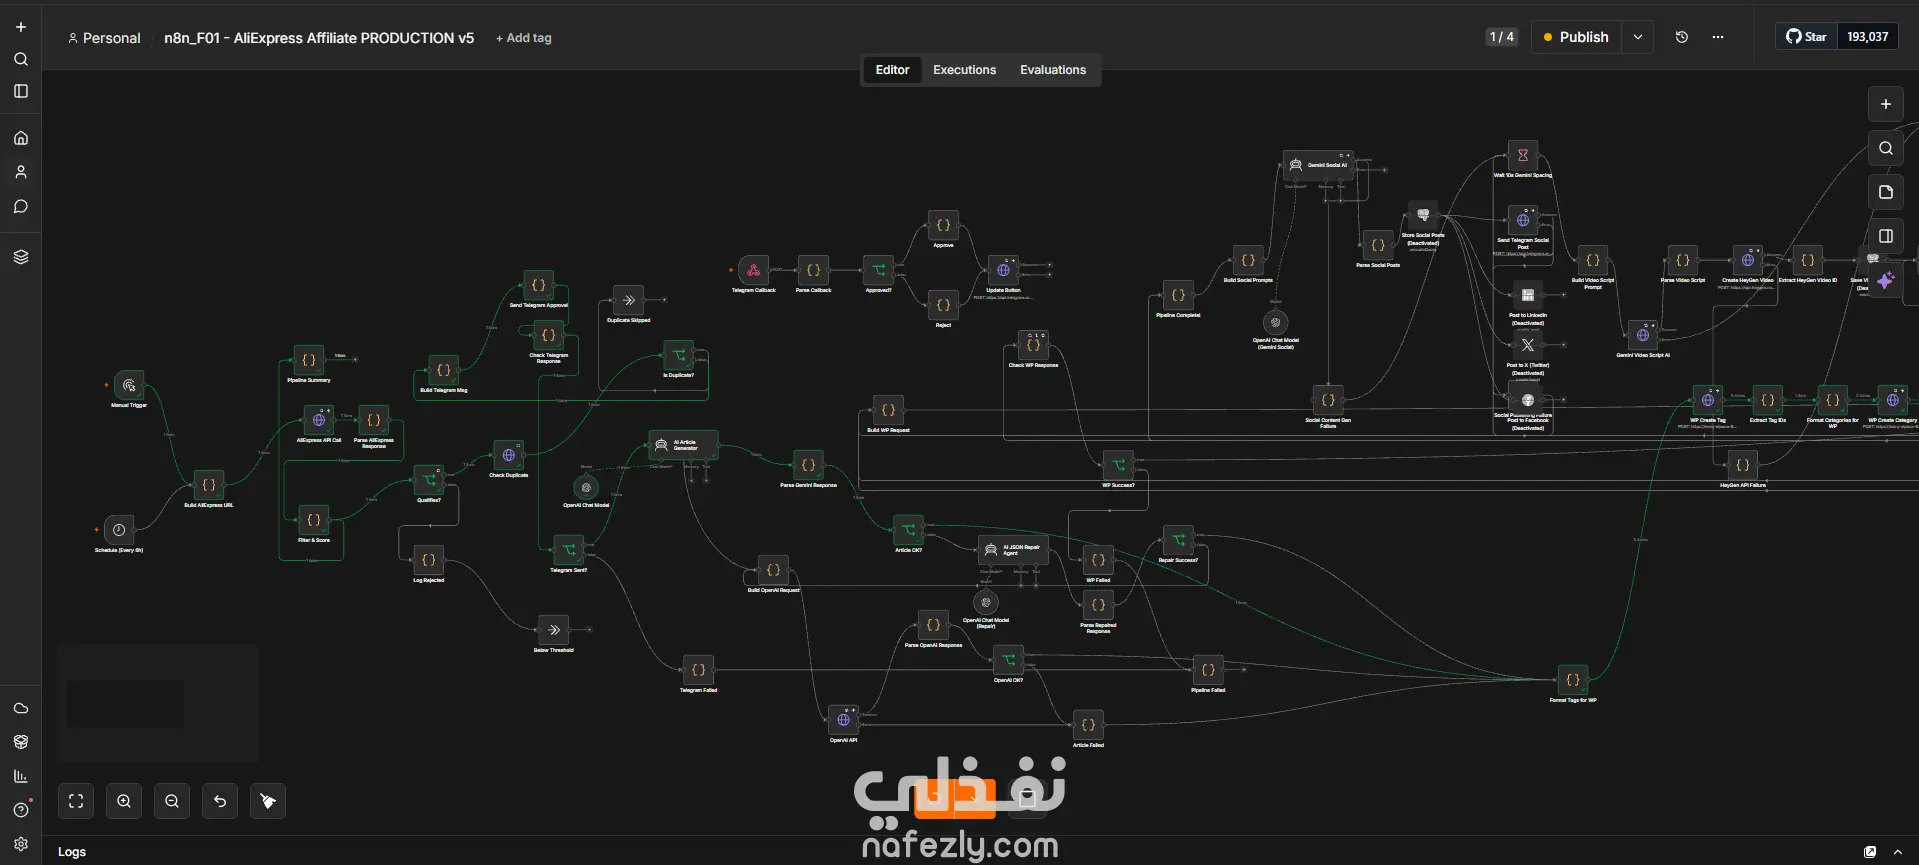Click the 1/4 indicator badge

coord(1502,37)
